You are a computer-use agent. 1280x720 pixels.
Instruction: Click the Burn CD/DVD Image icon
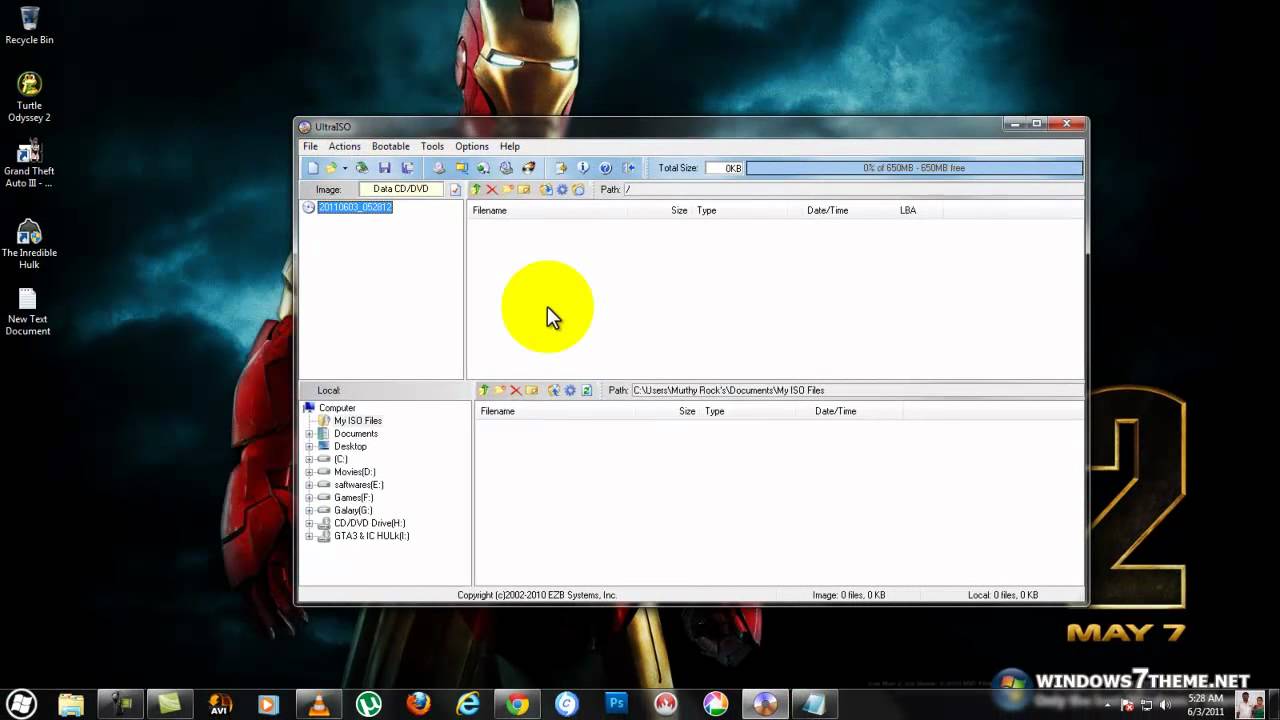point(529,168)
